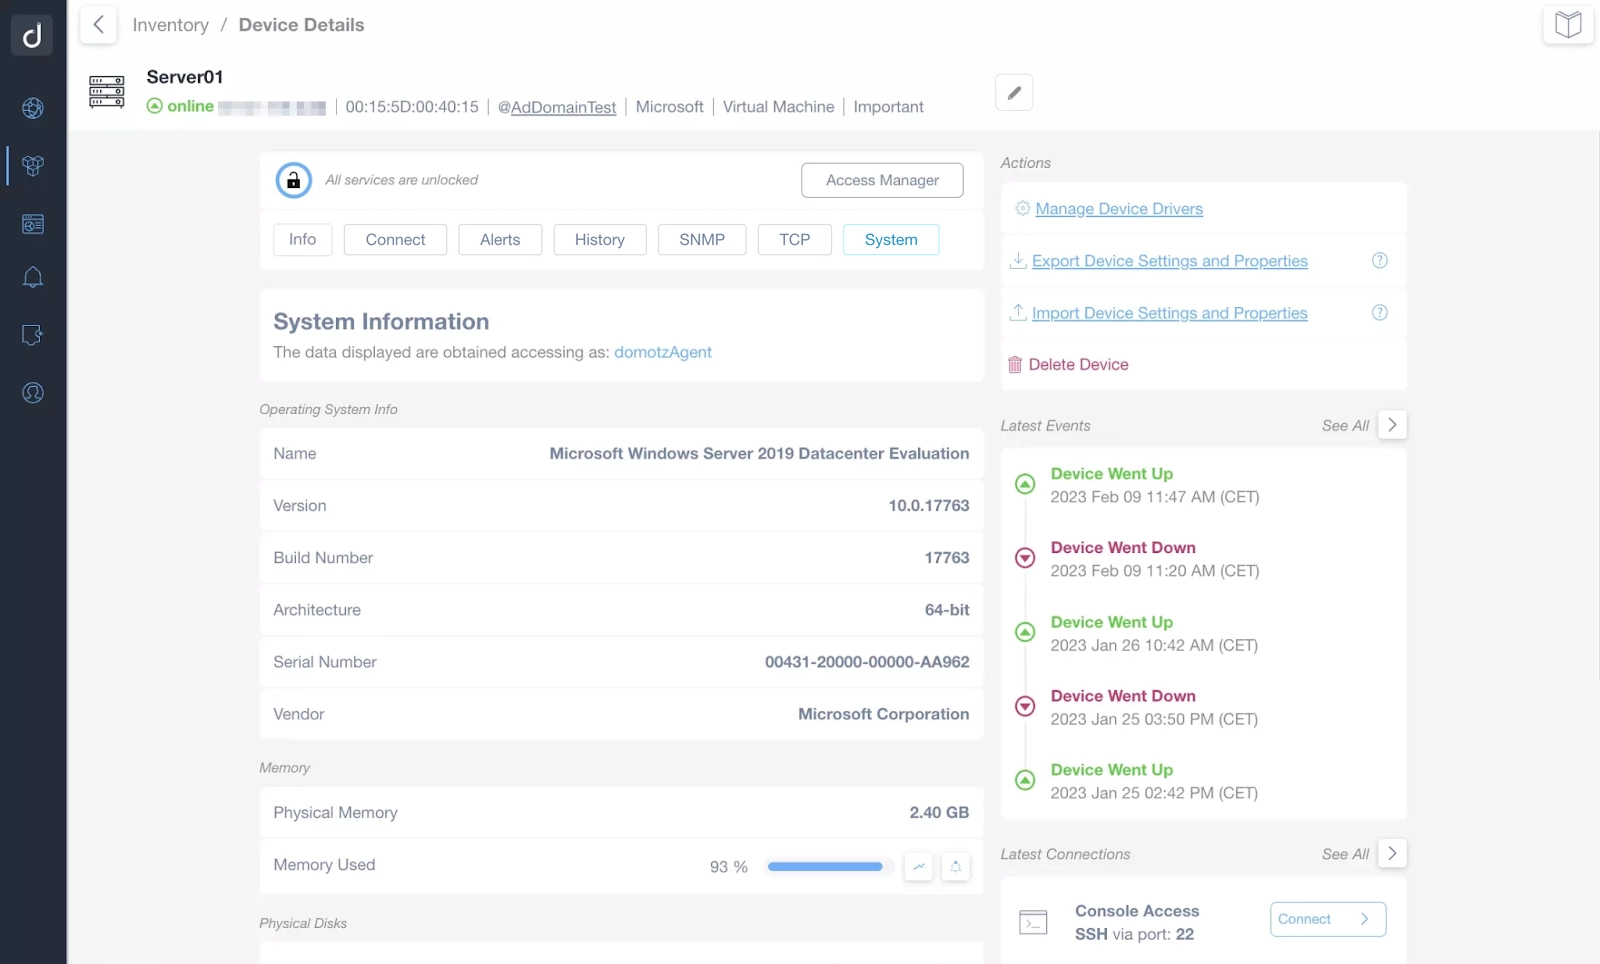
Task: Click the Server01 device name
Action: pyautogui.click(x=185, y=77)
